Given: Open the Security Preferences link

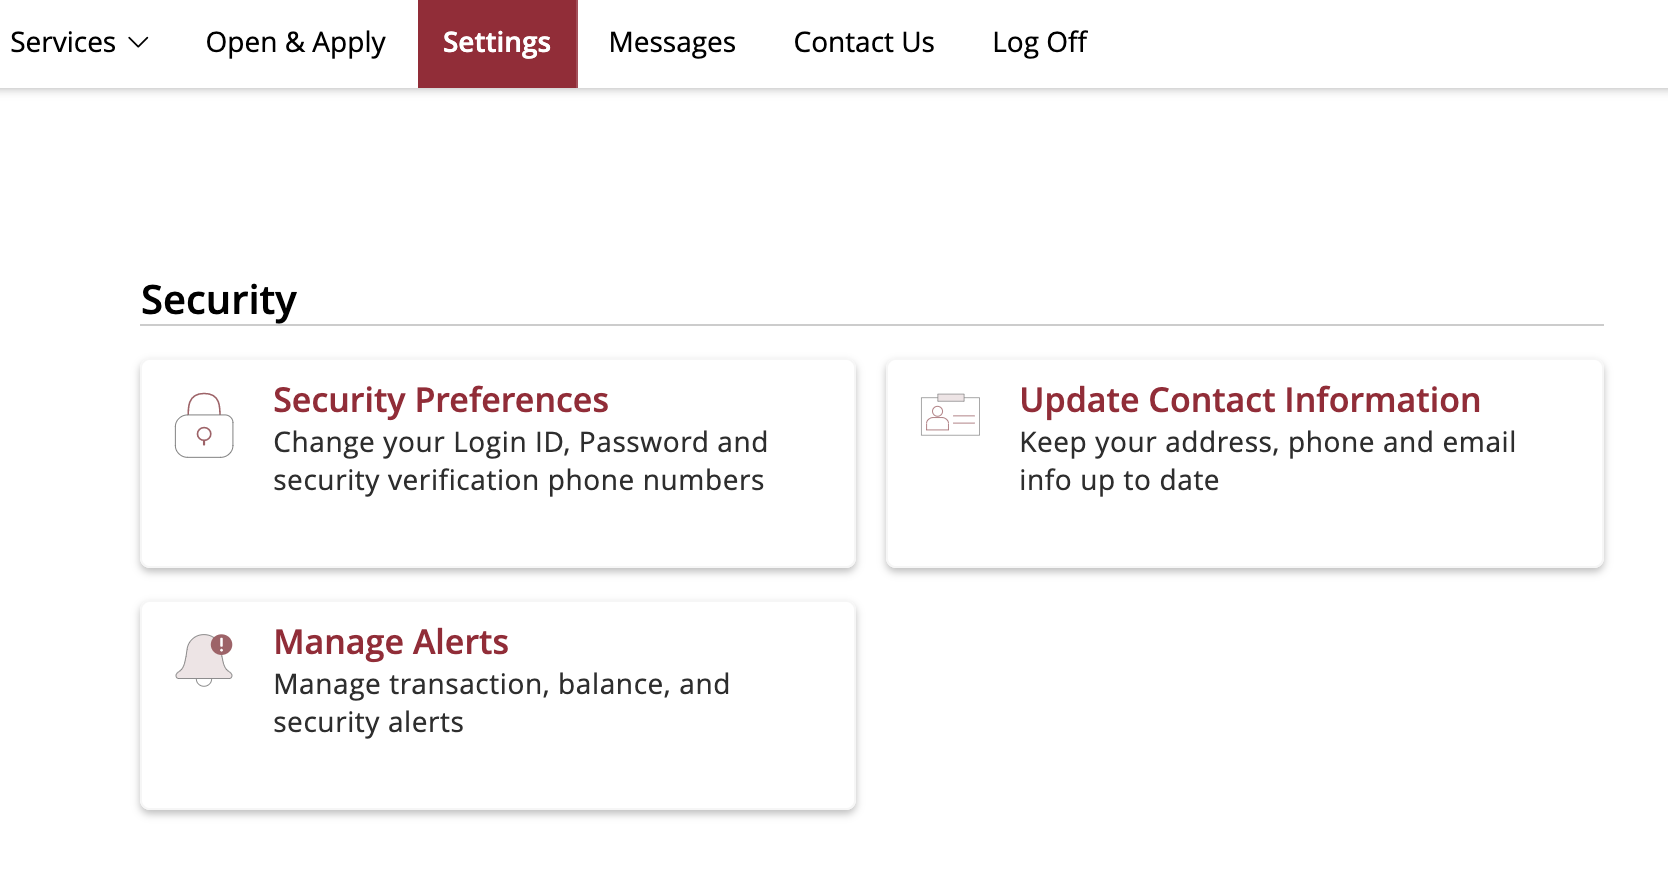Looking at the screenshot, I should 441,400.
